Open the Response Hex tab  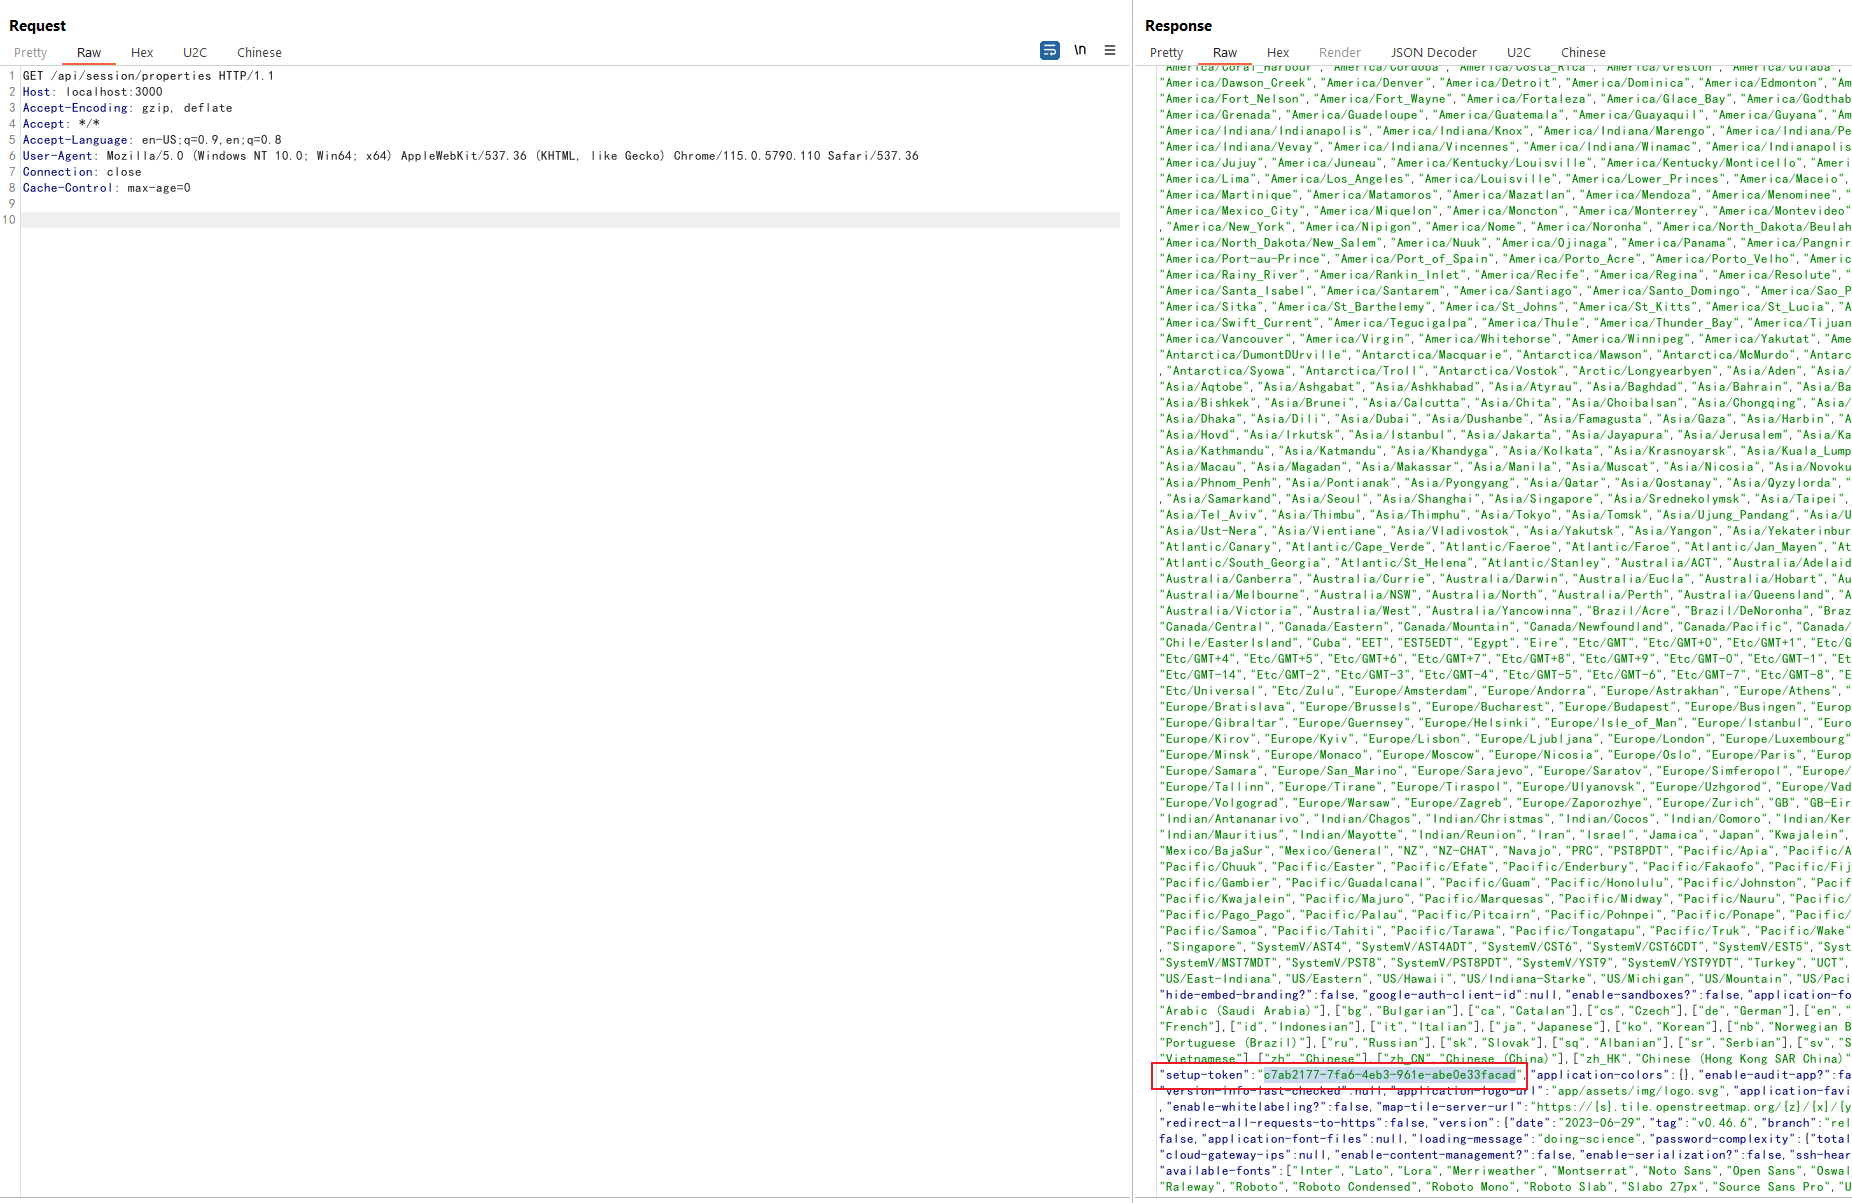tap(1278, 53)
